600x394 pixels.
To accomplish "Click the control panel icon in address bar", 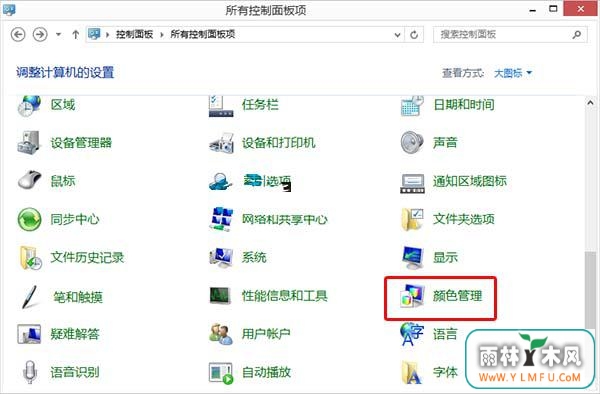I will click(x=94, y=34).
